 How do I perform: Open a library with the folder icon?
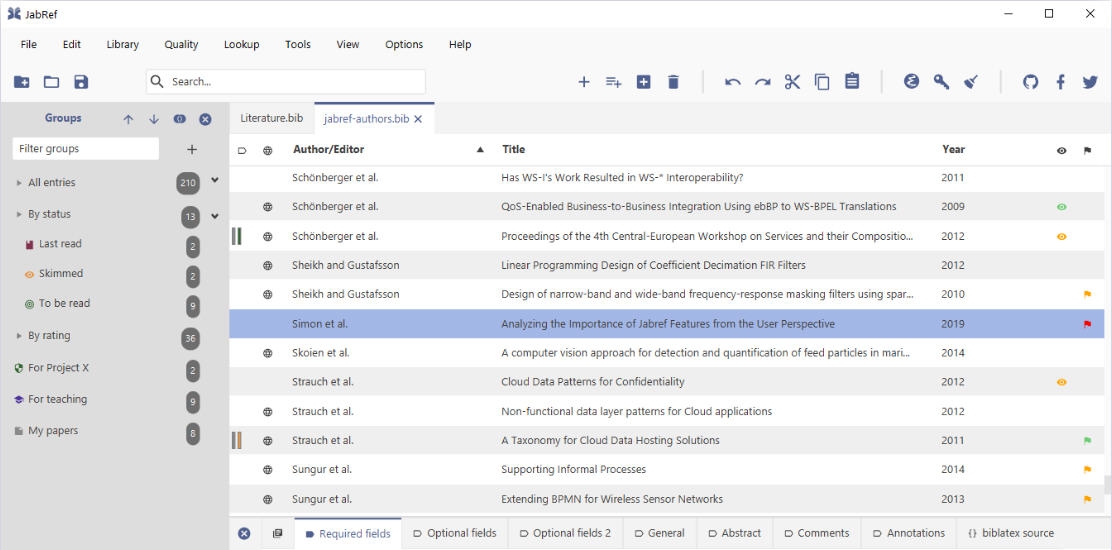[x=51, y=82]
